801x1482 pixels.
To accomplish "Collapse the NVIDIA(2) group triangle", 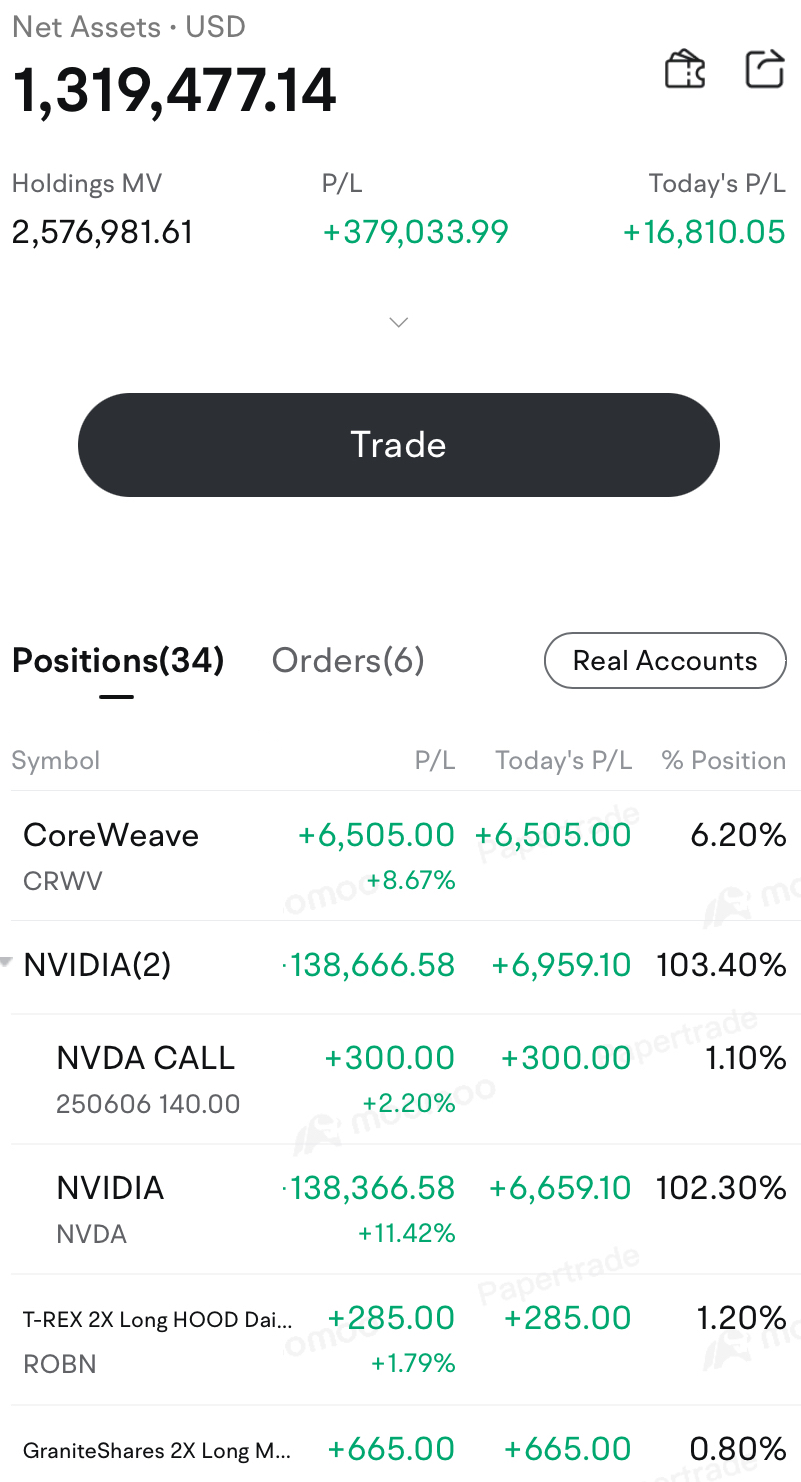I will pyautogui.click(x=7, y=963).
